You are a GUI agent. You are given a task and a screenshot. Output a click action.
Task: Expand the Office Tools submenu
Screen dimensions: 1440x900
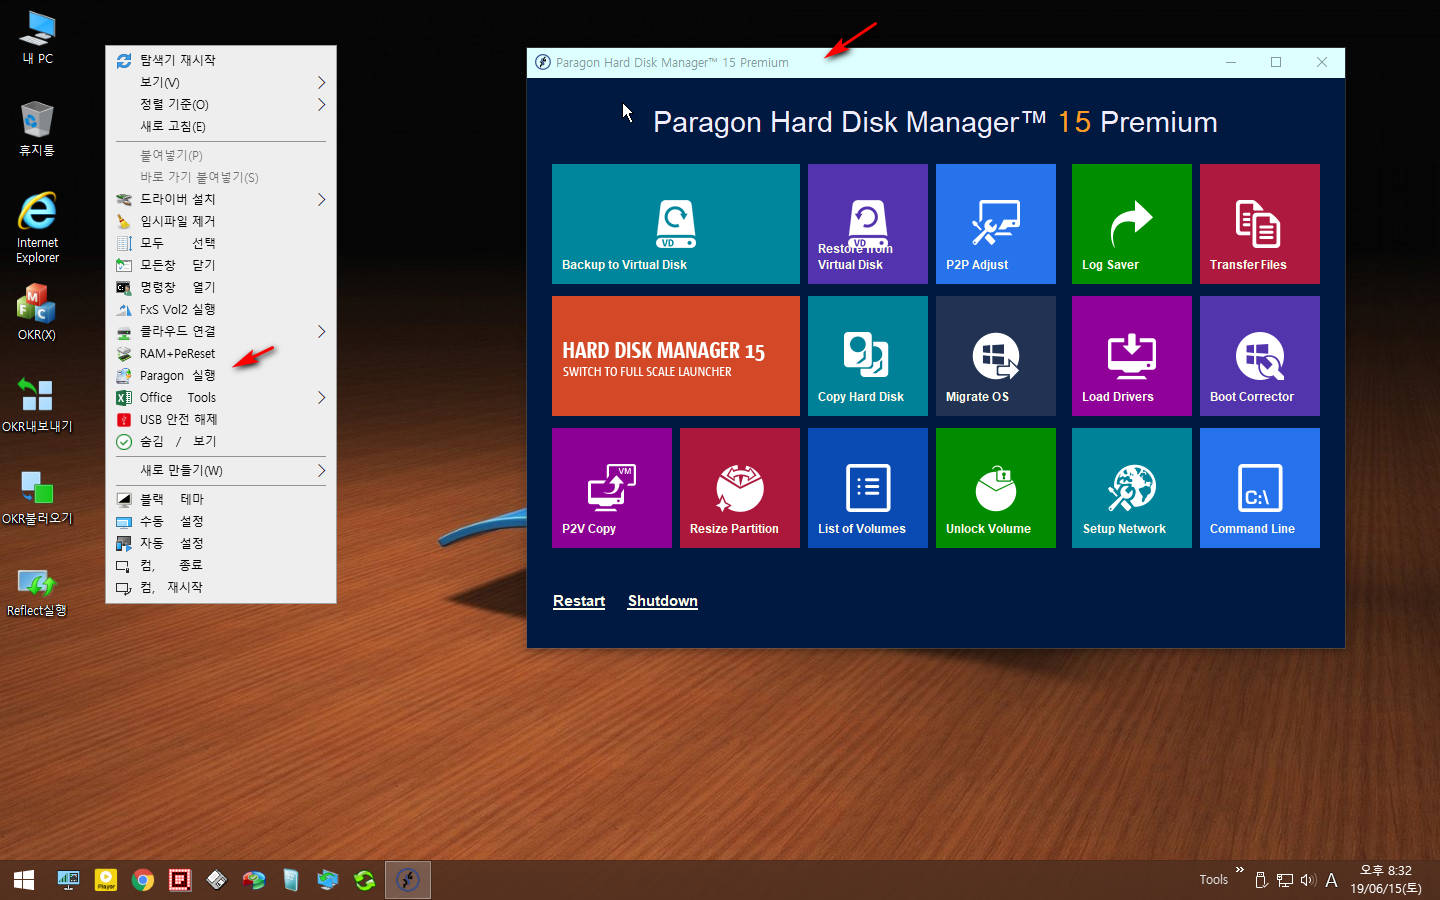(221, 397)
